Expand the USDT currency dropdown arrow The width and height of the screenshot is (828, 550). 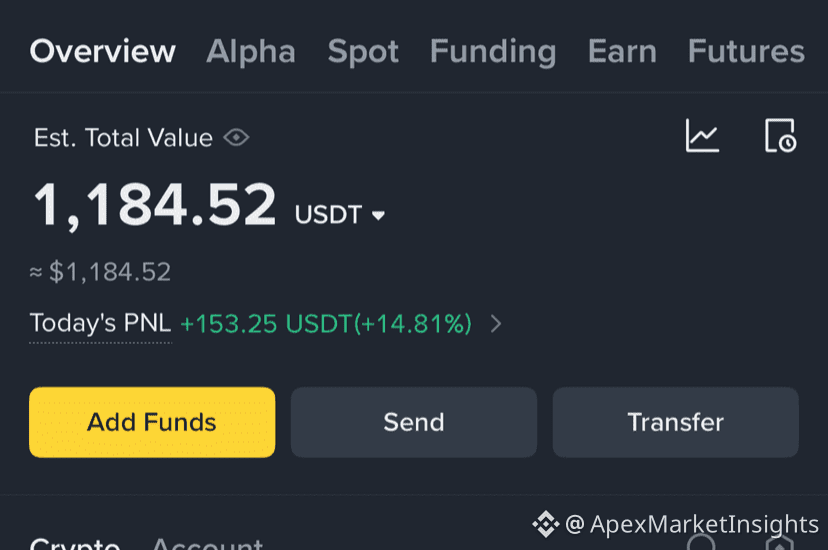[x=378, y=215]
